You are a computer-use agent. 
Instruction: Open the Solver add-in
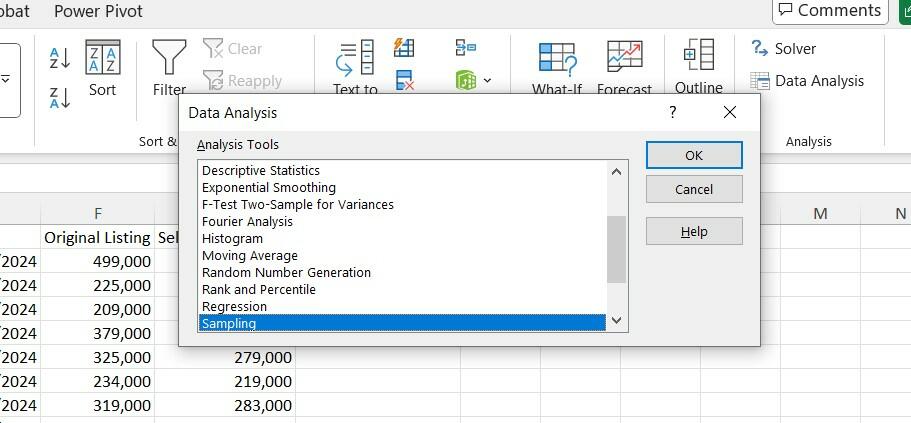(x=784, y=48)
